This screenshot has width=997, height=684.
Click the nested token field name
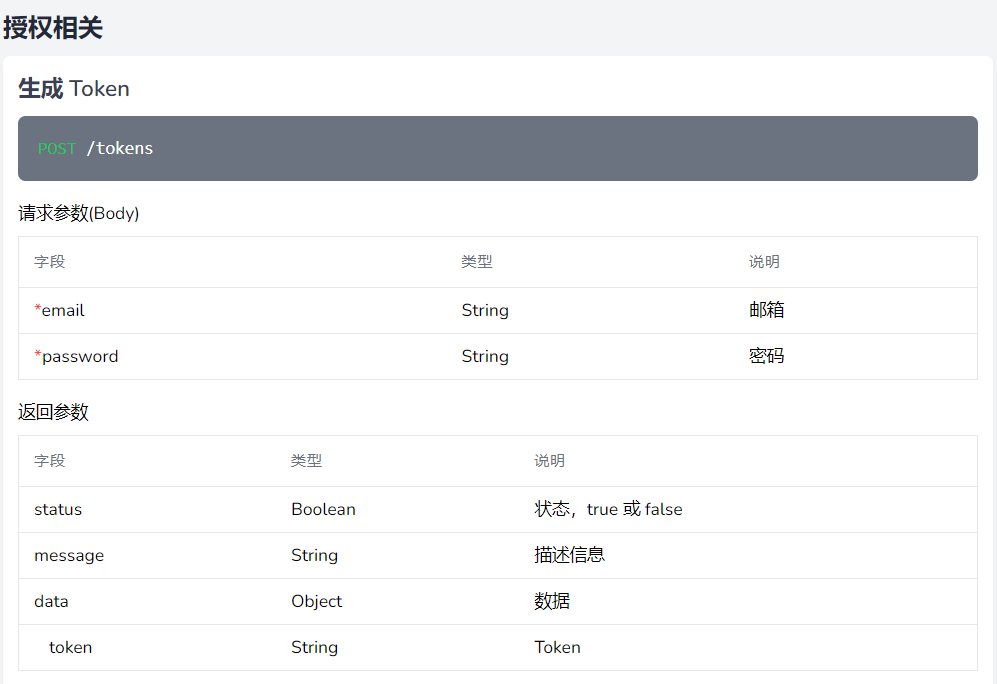pyautogui.click(x=70, y=648)
